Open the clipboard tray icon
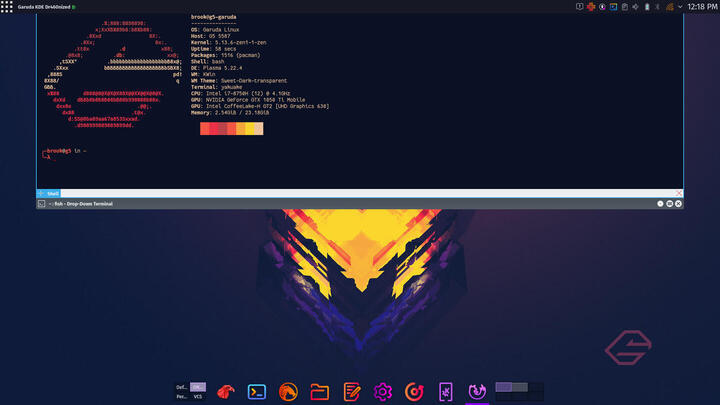 coord(624,7)
